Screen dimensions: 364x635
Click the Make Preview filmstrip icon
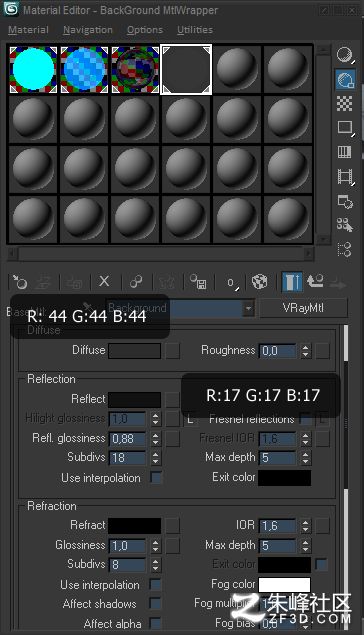[345, 177]
